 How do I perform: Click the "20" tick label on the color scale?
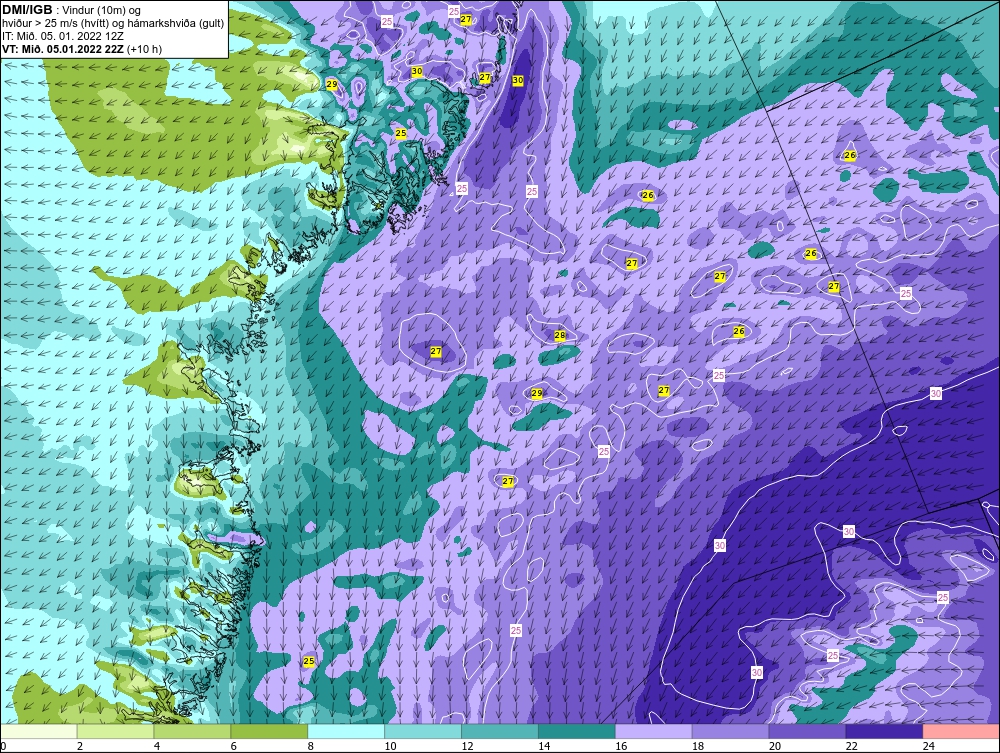click(775, 746)
